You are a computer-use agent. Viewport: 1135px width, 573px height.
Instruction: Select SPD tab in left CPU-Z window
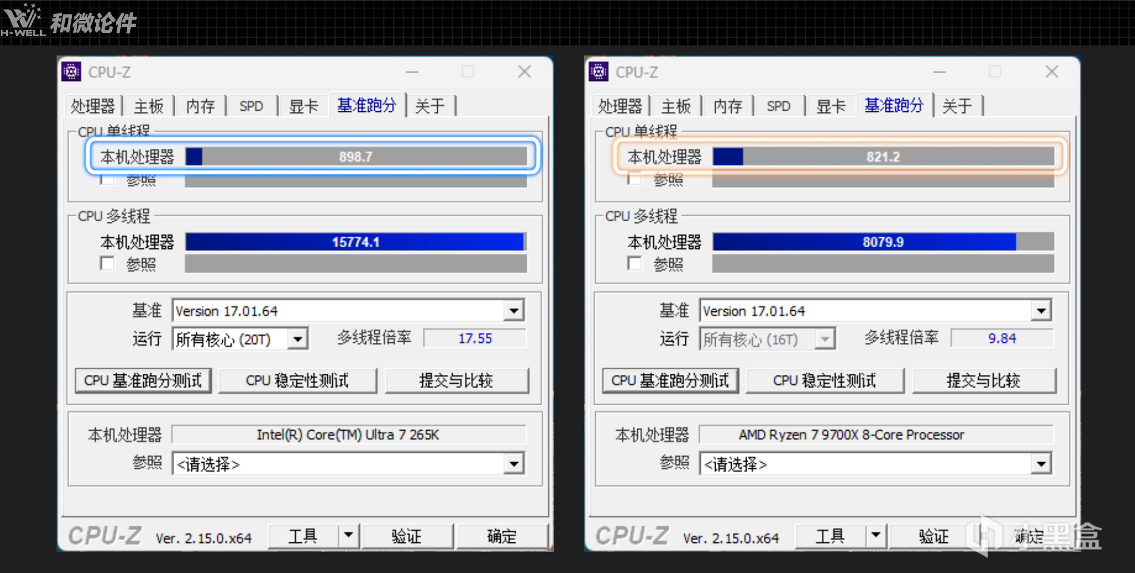pos(251,106)
